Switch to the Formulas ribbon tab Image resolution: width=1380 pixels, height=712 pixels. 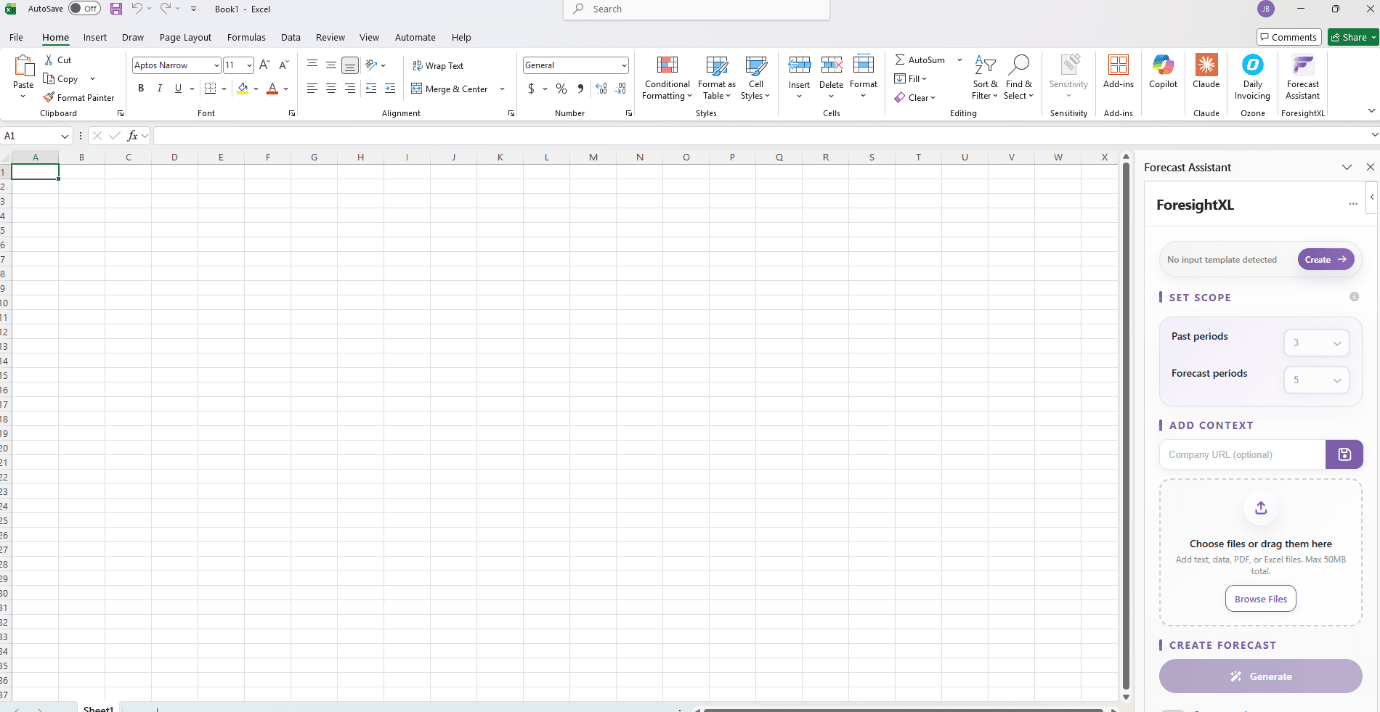tap(246, 37)
